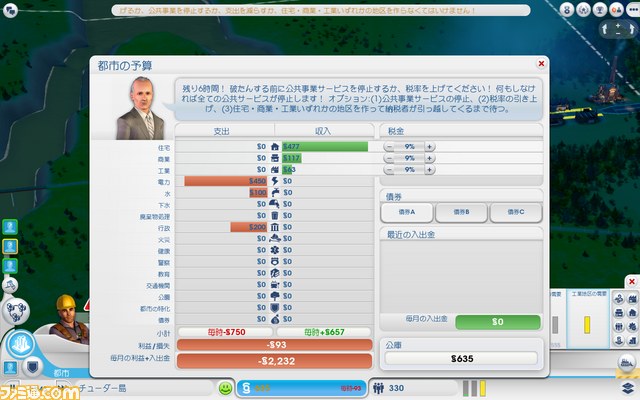Open the three-dots options menu

coord(633,9)
